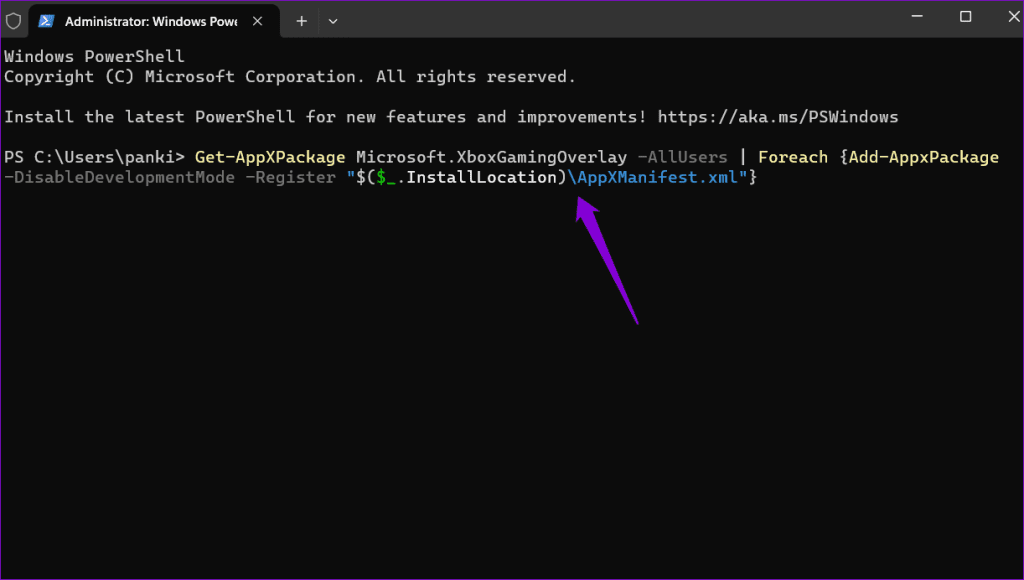1024x580 pixels.
Task: Click the PS C:\Users\panki> prompt
Action: 95,157
